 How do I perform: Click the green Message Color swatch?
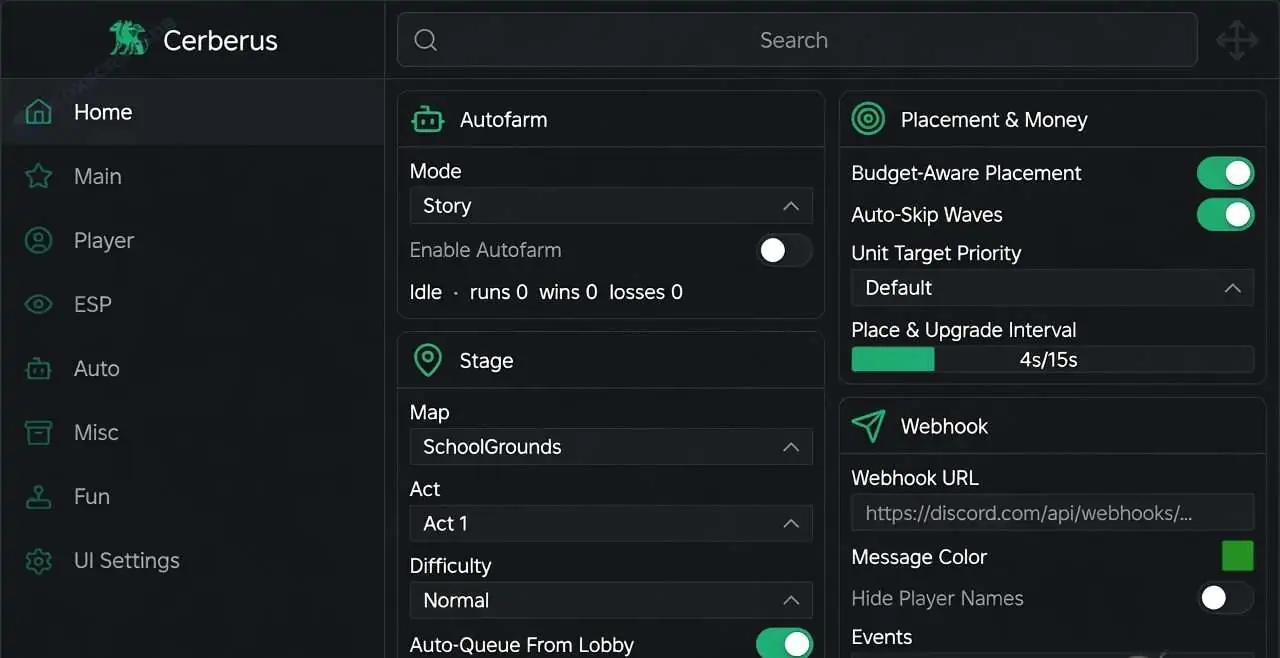click(x=1237, y=556)
